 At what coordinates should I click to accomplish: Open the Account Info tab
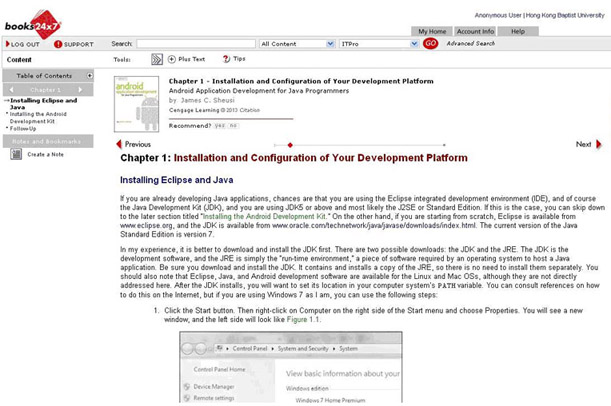[x=475, y=31]
